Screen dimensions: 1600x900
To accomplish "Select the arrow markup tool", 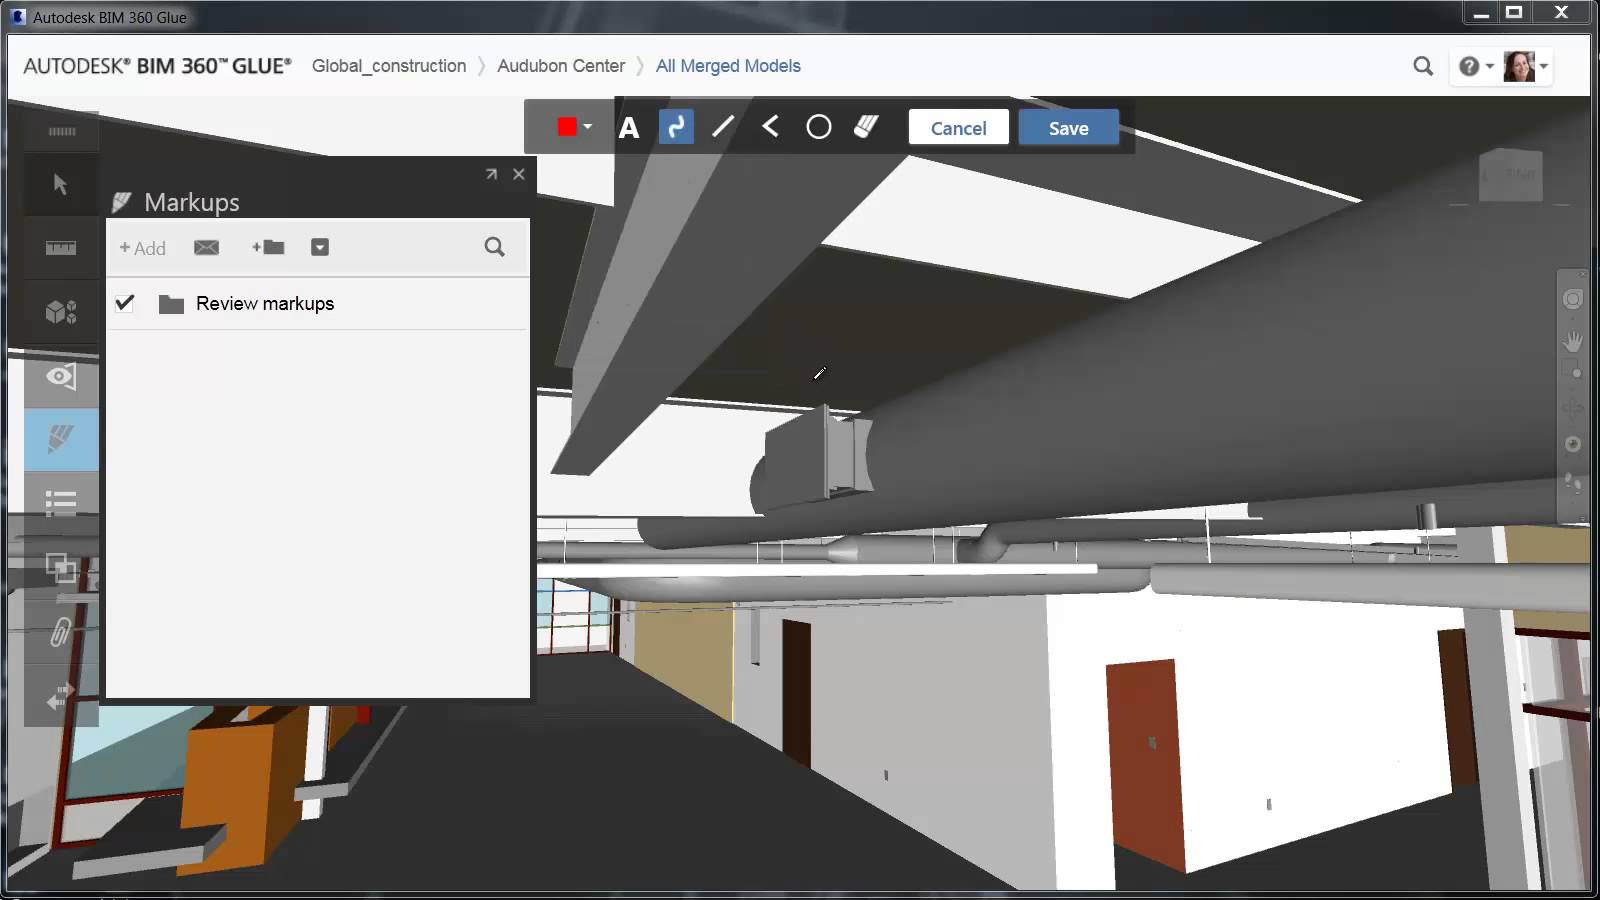I will 770,127.
